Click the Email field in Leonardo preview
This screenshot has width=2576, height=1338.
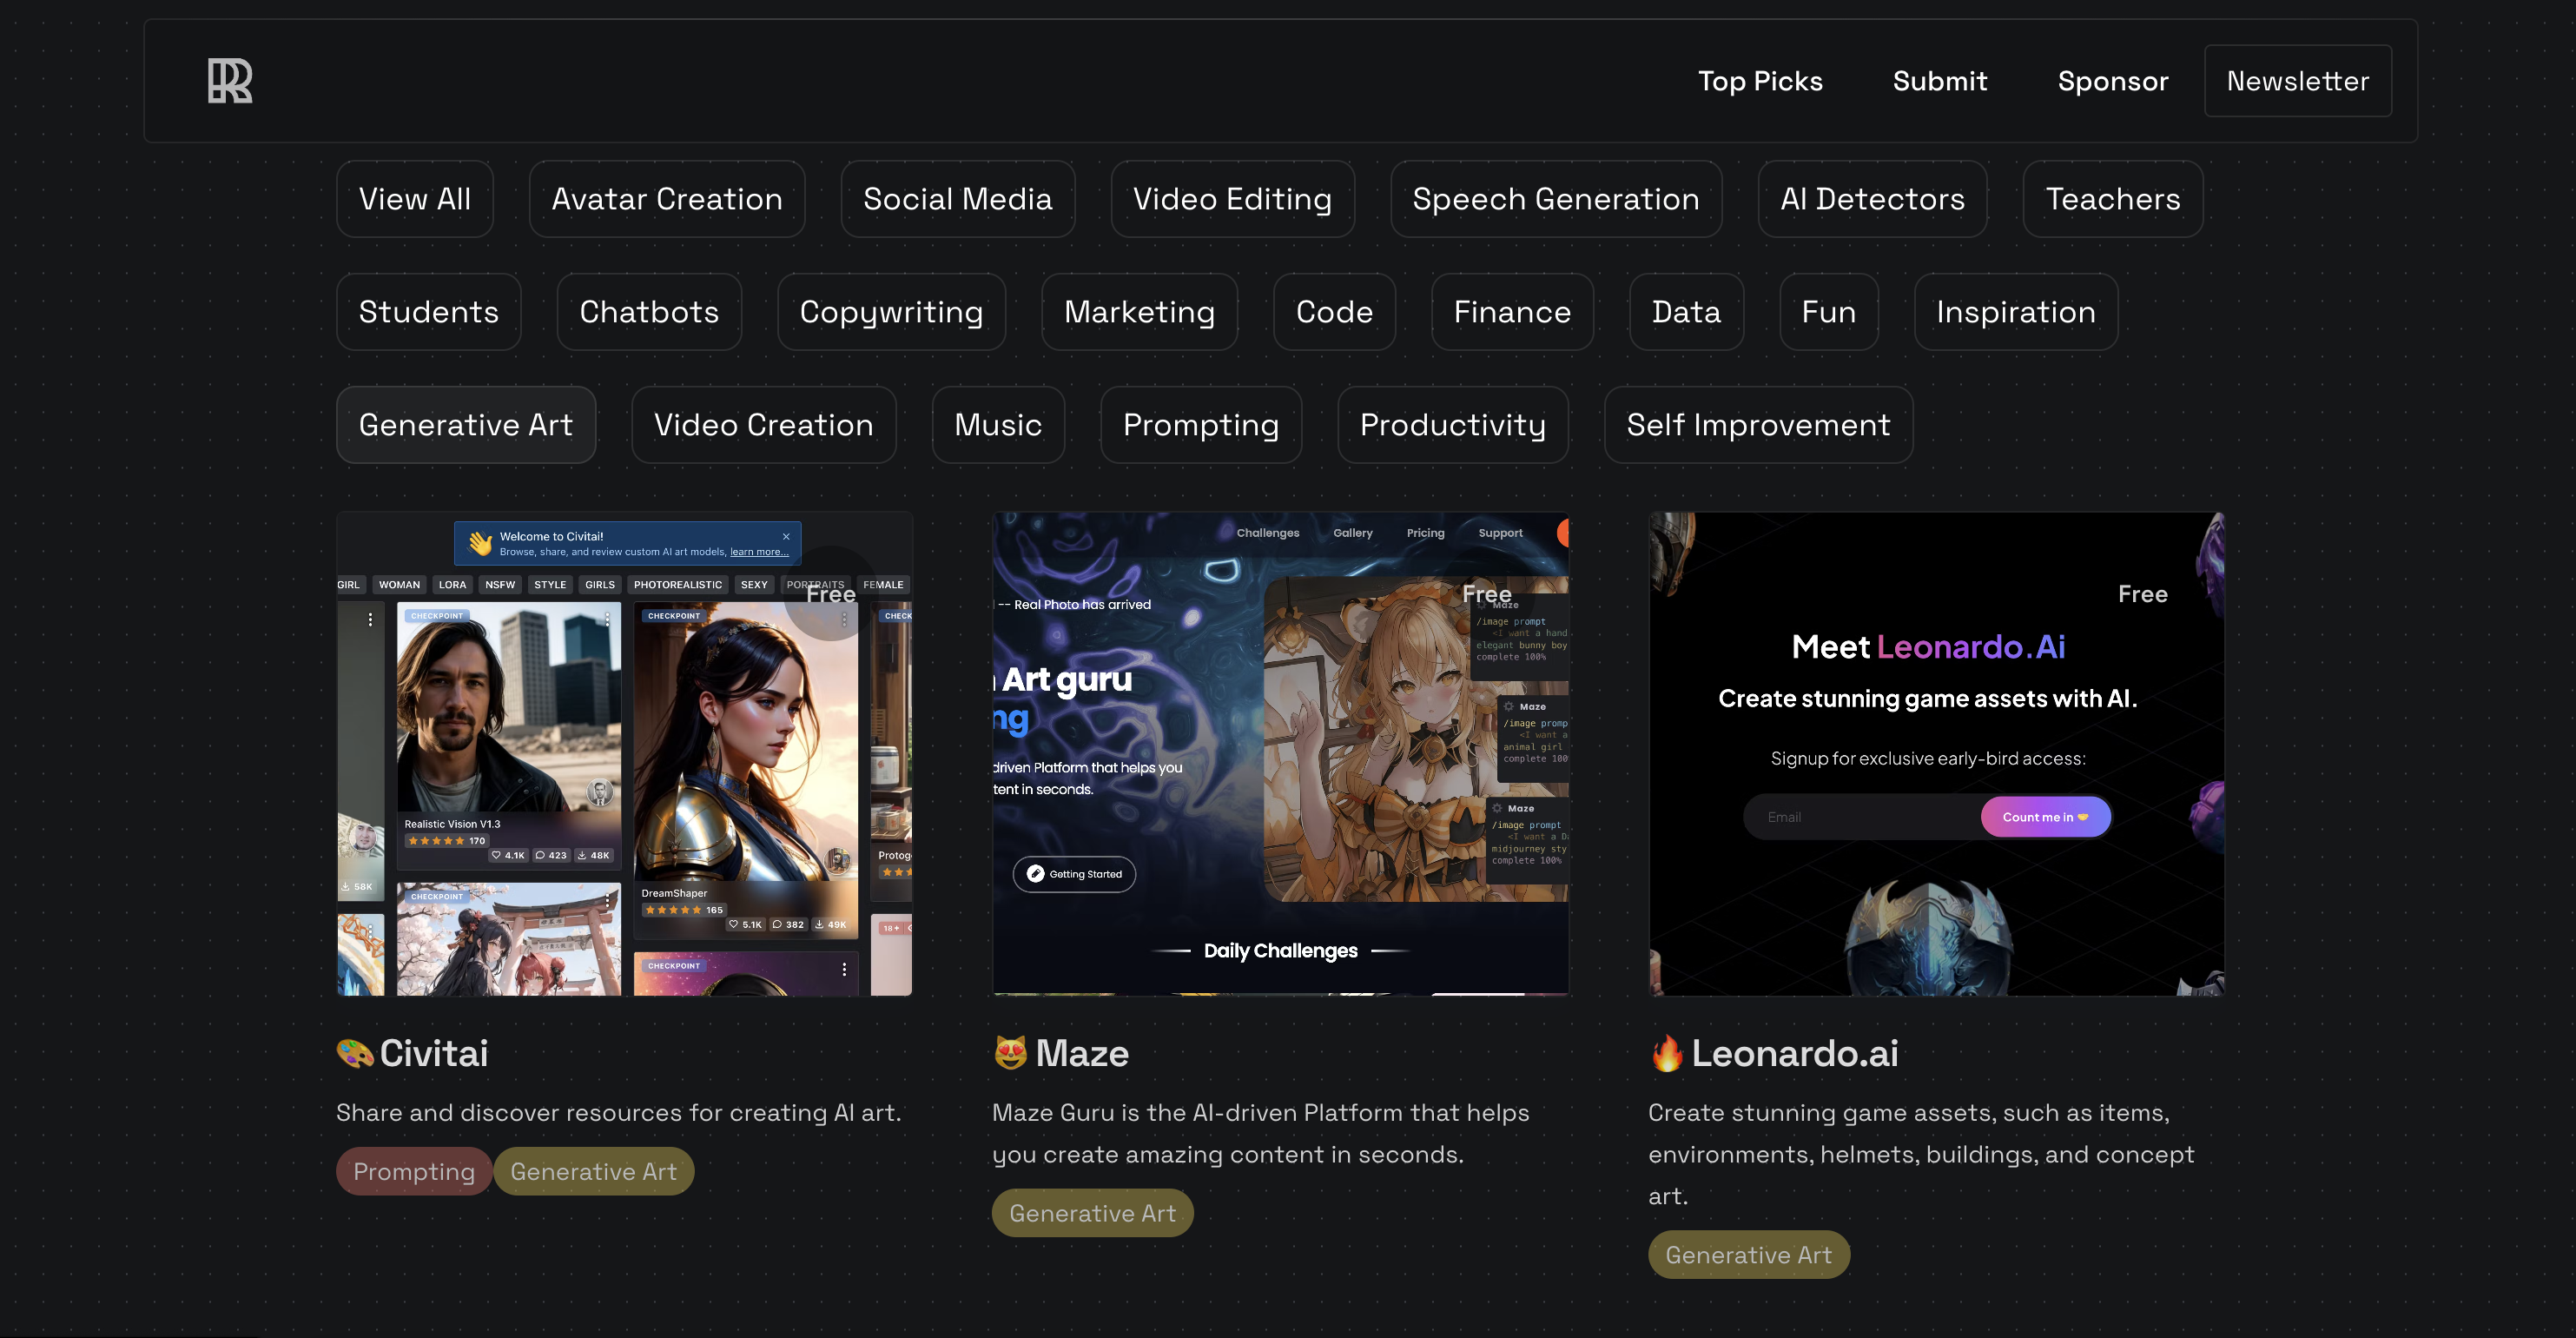click(x=1862, y=817)
